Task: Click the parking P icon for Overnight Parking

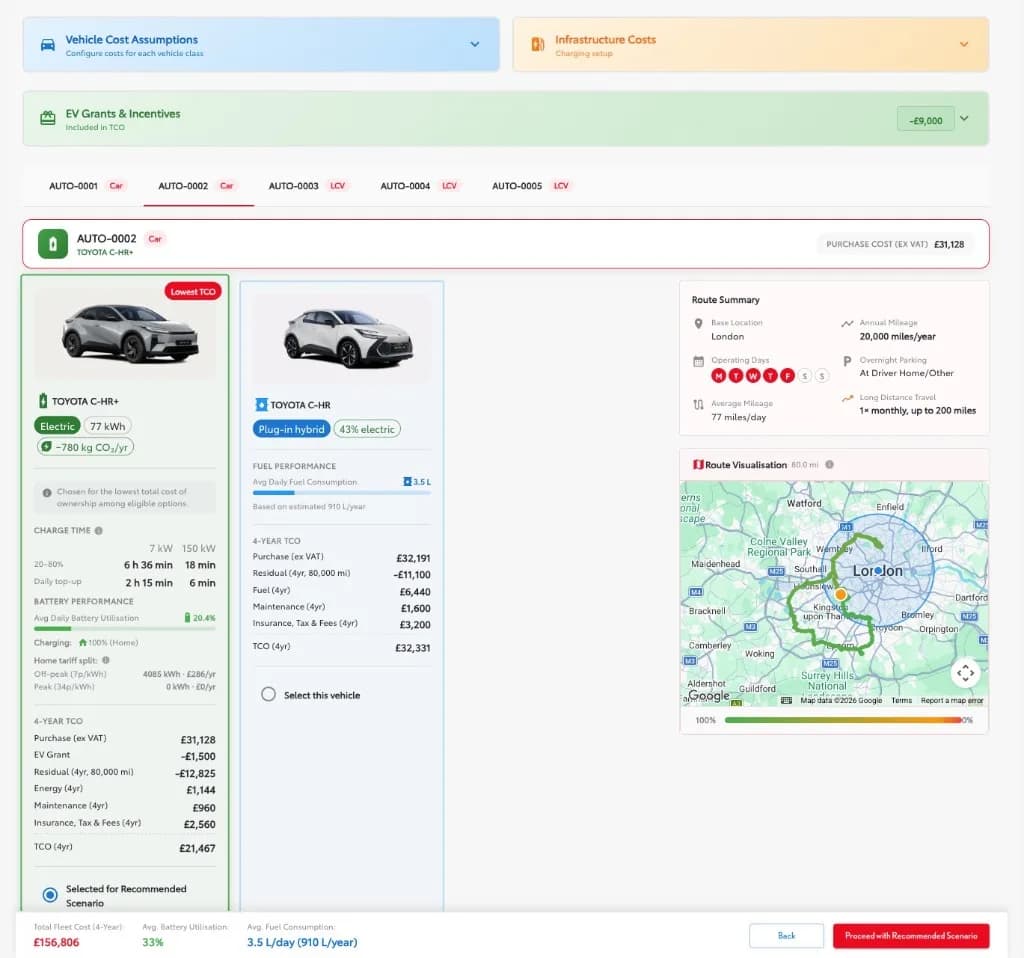Action: 847,361
